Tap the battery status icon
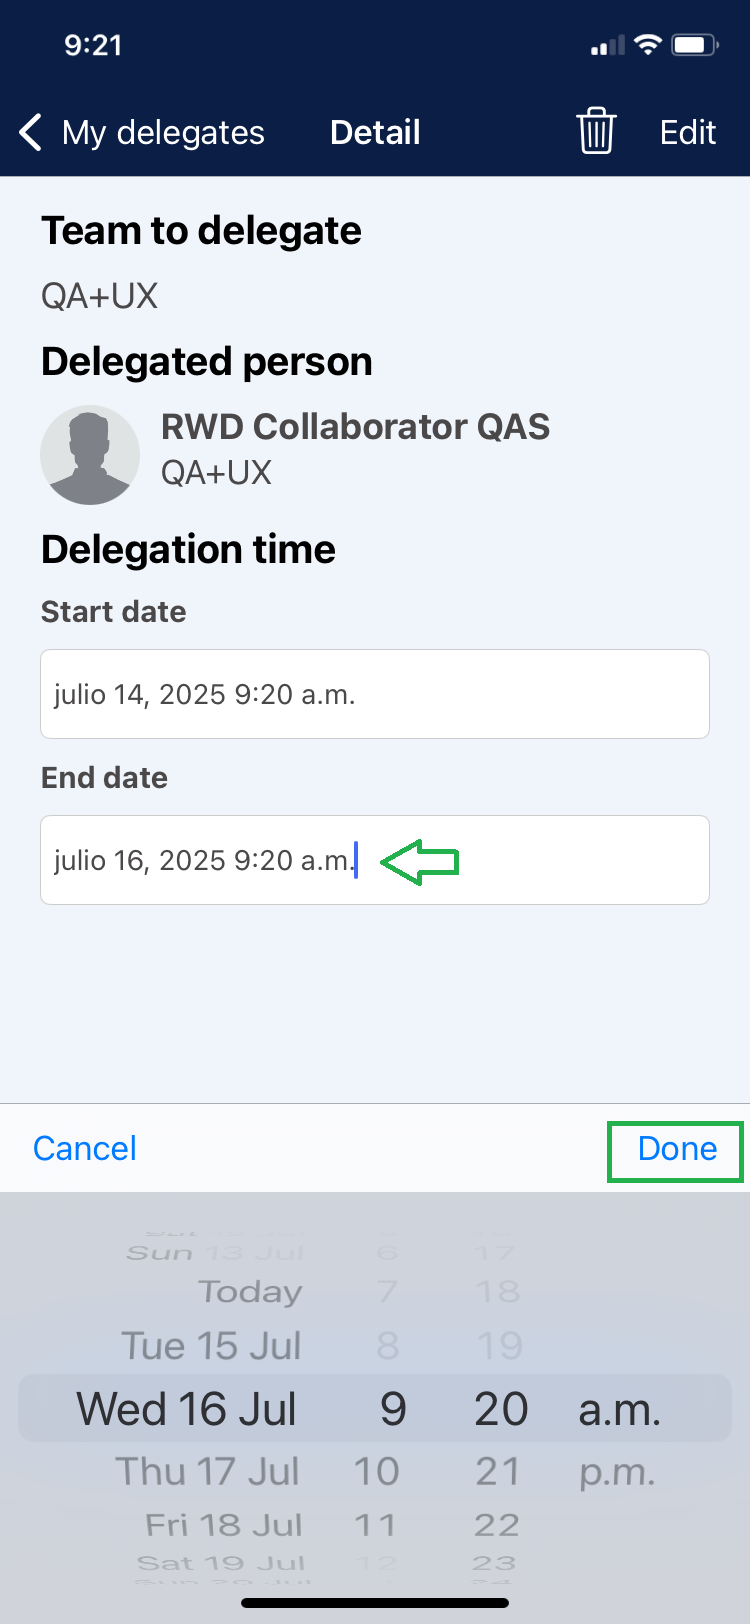This screenshot has width=750, height=1624. pyautogui.click(x=694, y=45)
